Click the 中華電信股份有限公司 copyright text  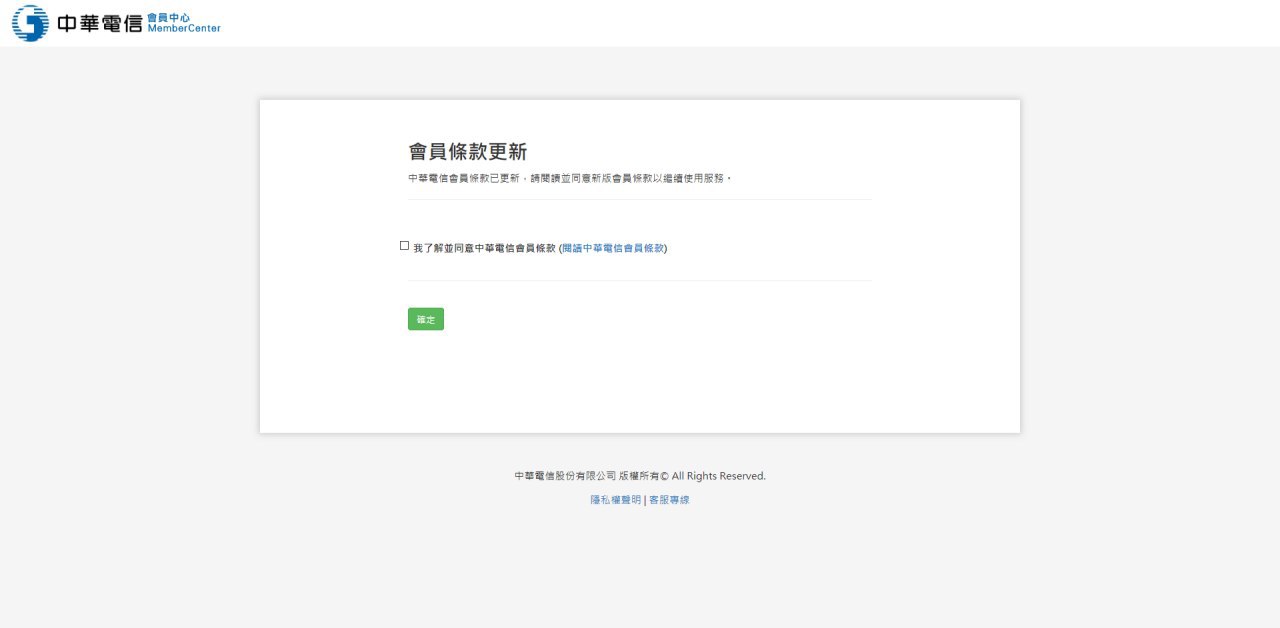[565, 477]
